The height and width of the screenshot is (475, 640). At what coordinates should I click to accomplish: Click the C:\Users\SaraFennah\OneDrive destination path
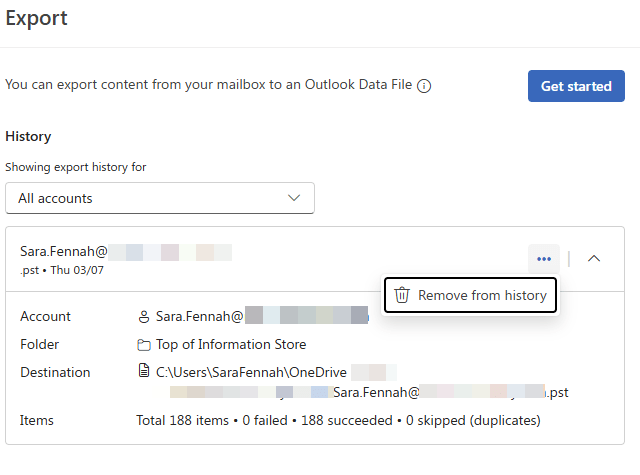[250, 372]
